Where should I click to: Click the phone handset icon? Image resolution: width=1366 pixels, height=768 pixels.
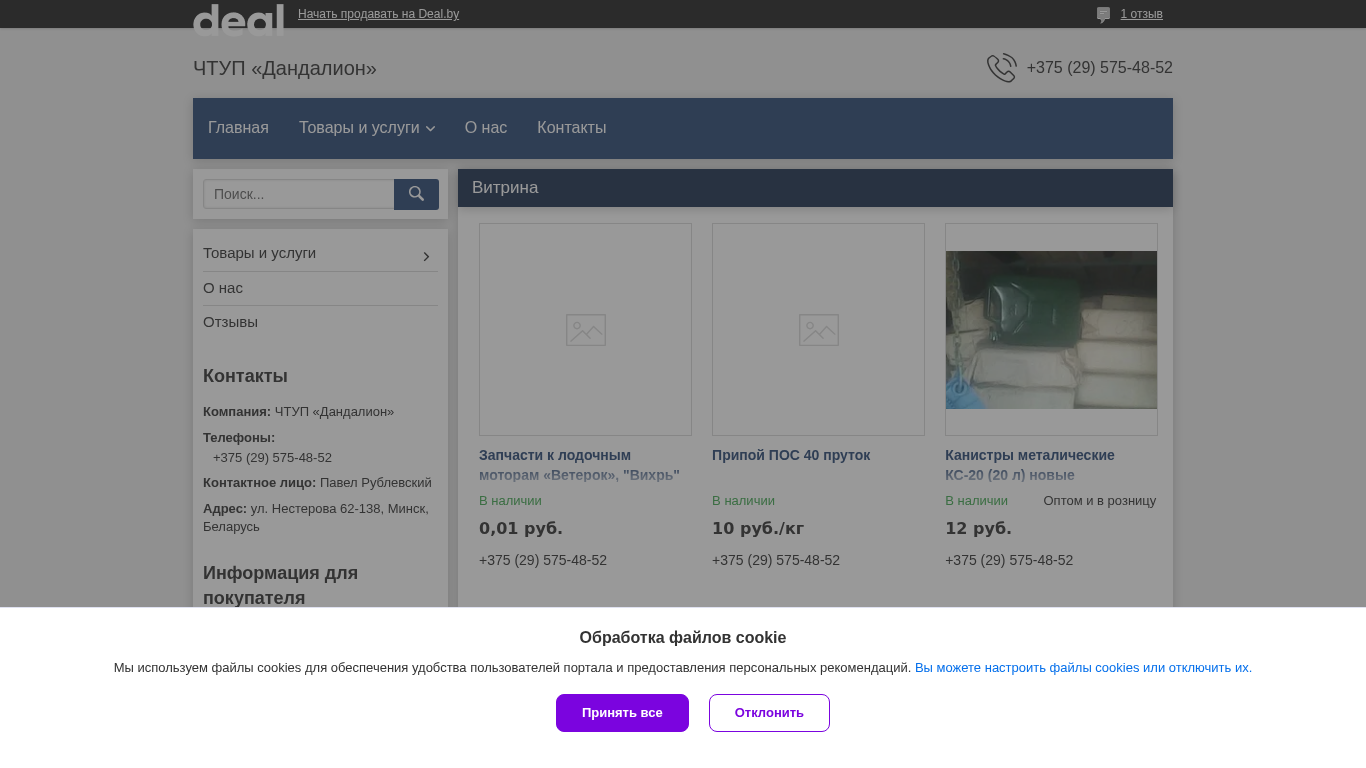tap(1001, 68)
